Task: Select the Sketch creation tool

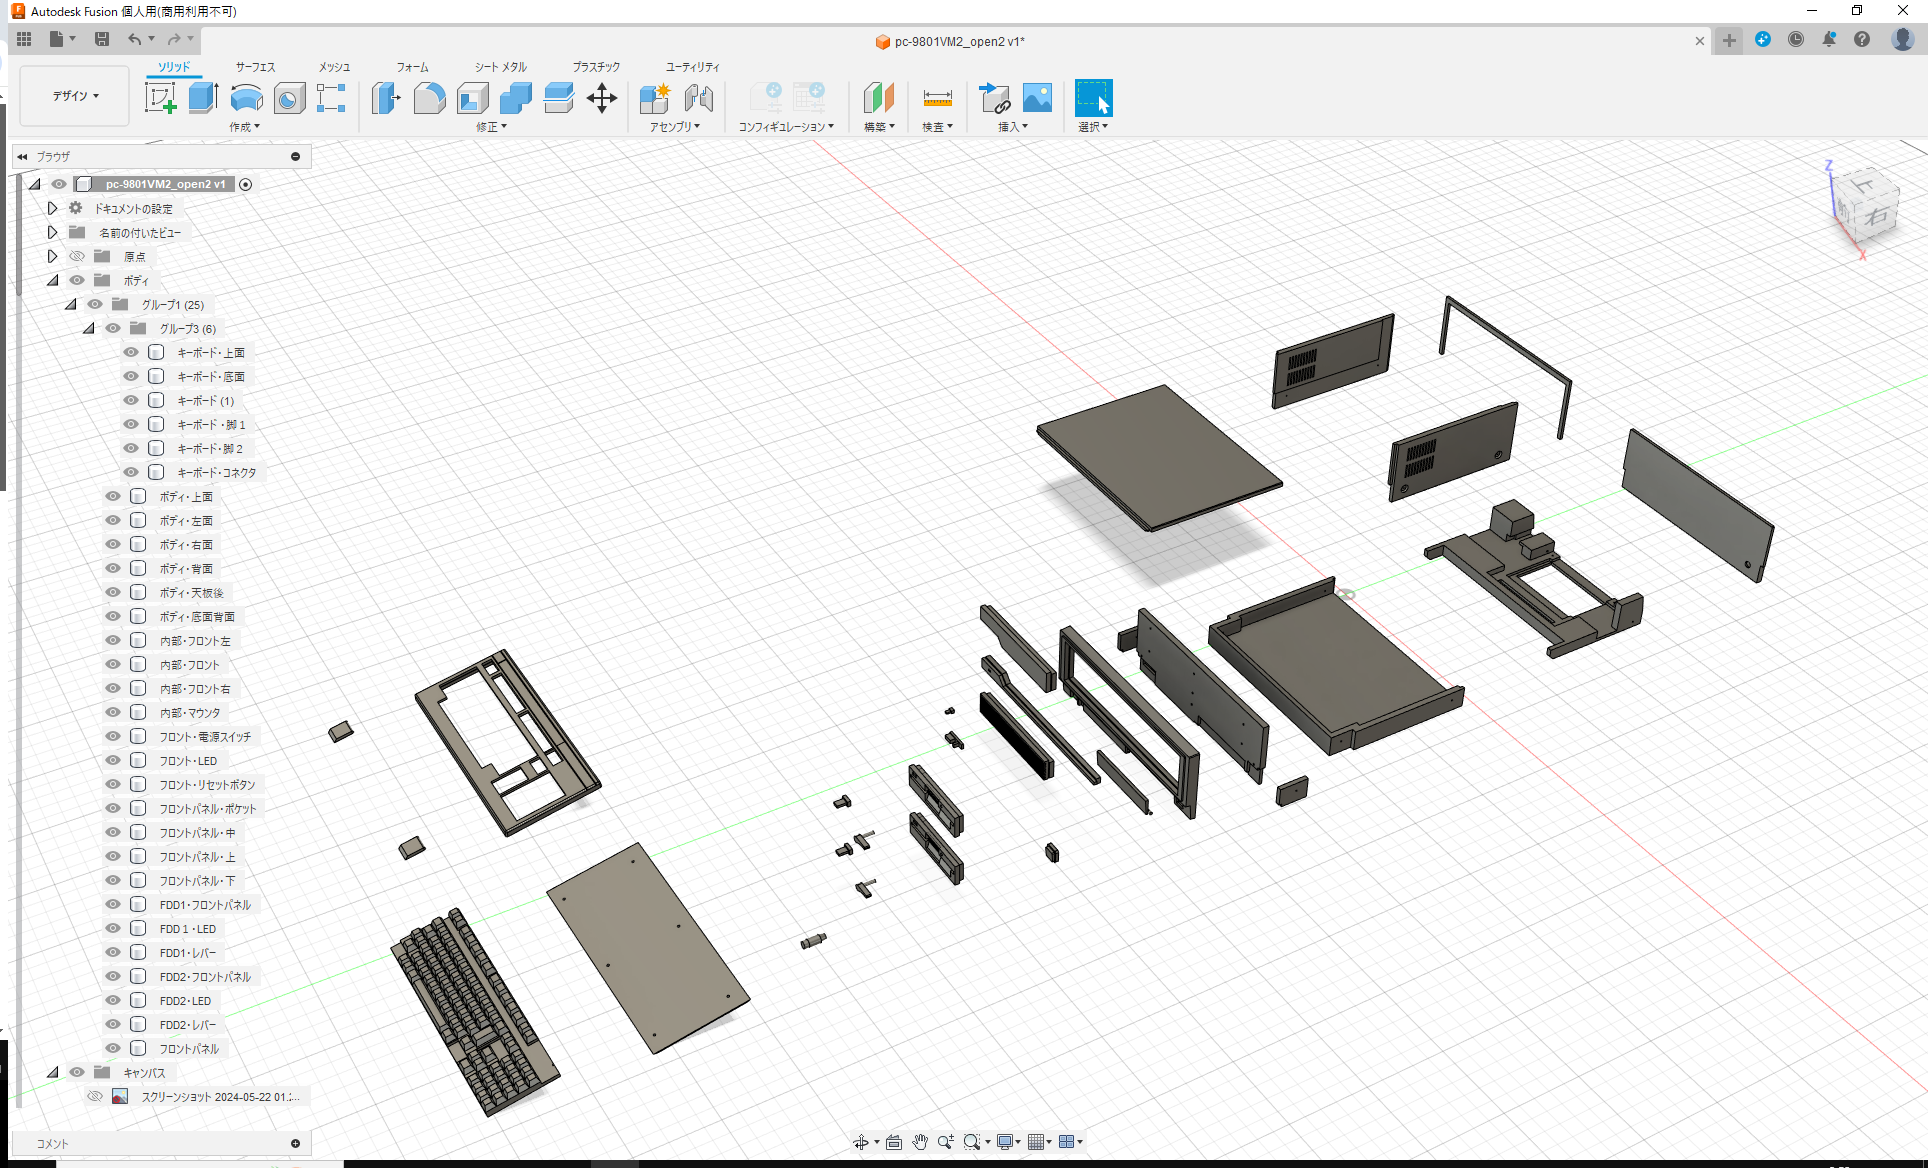Action: point(161,97)
